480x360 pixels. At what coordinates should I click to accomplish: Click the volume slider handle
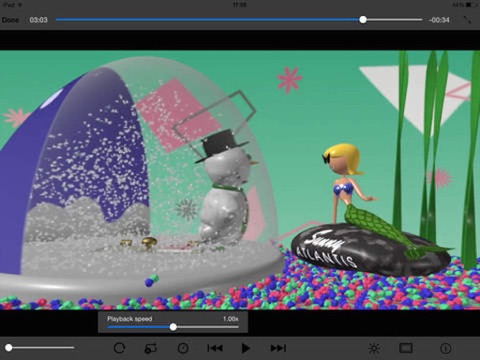pos(9,348)
